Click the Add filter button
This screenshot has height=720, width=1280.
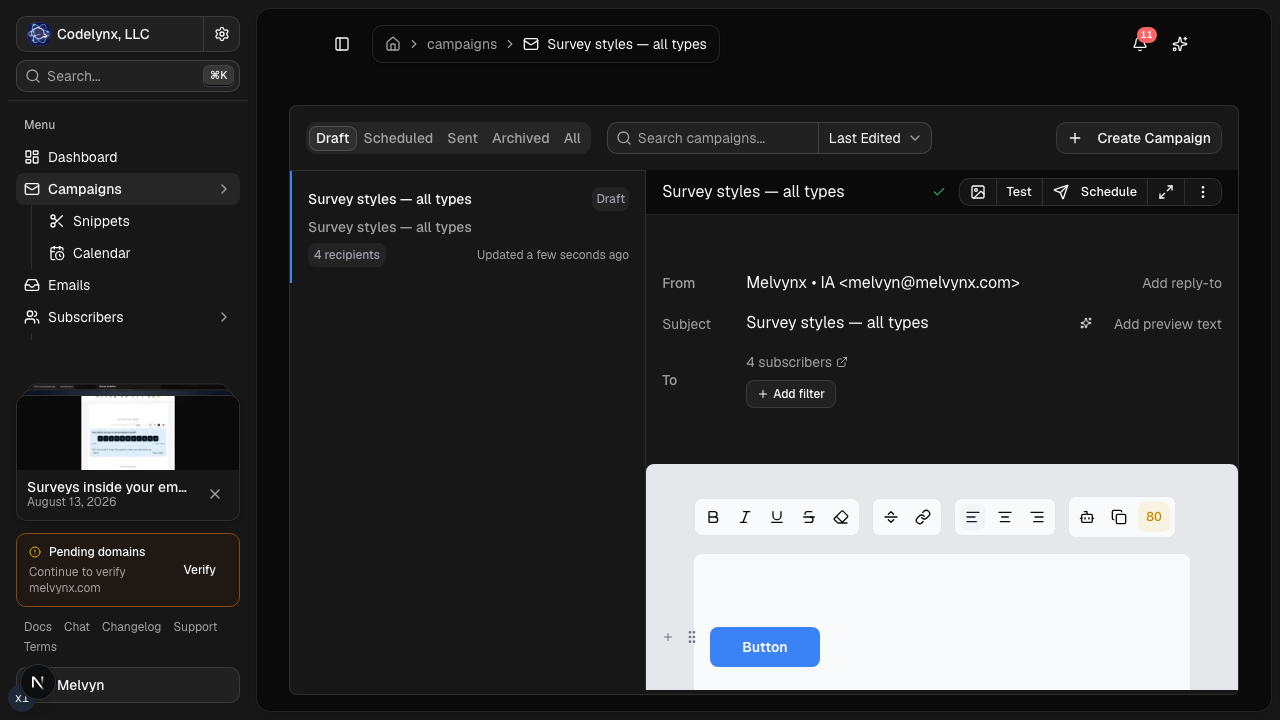point(791,394)
